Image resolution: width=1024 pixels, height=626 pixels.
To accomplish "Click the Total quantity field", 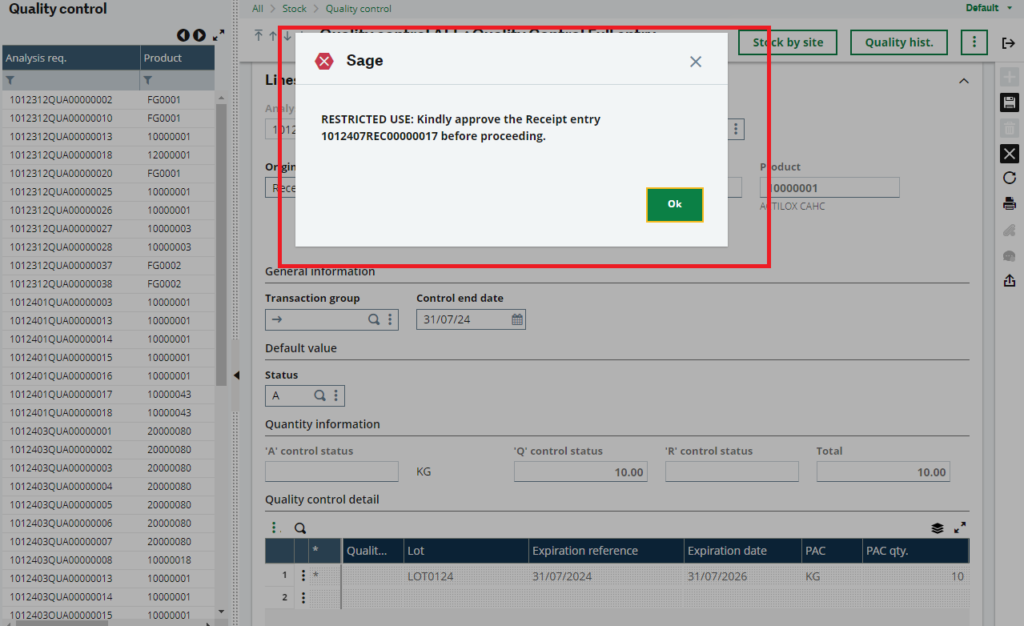I will pyautogui.click(x=883, y=471).
